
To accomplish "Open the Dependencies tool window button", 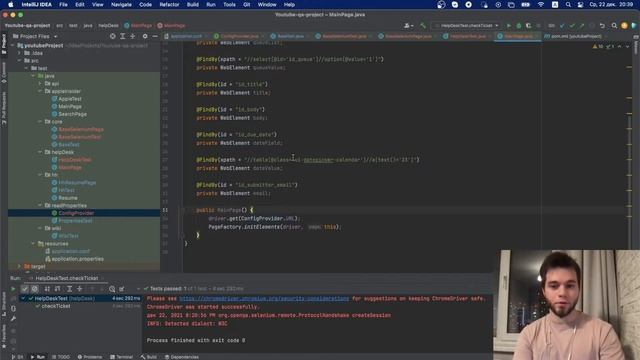I will (x=182, y=357).
